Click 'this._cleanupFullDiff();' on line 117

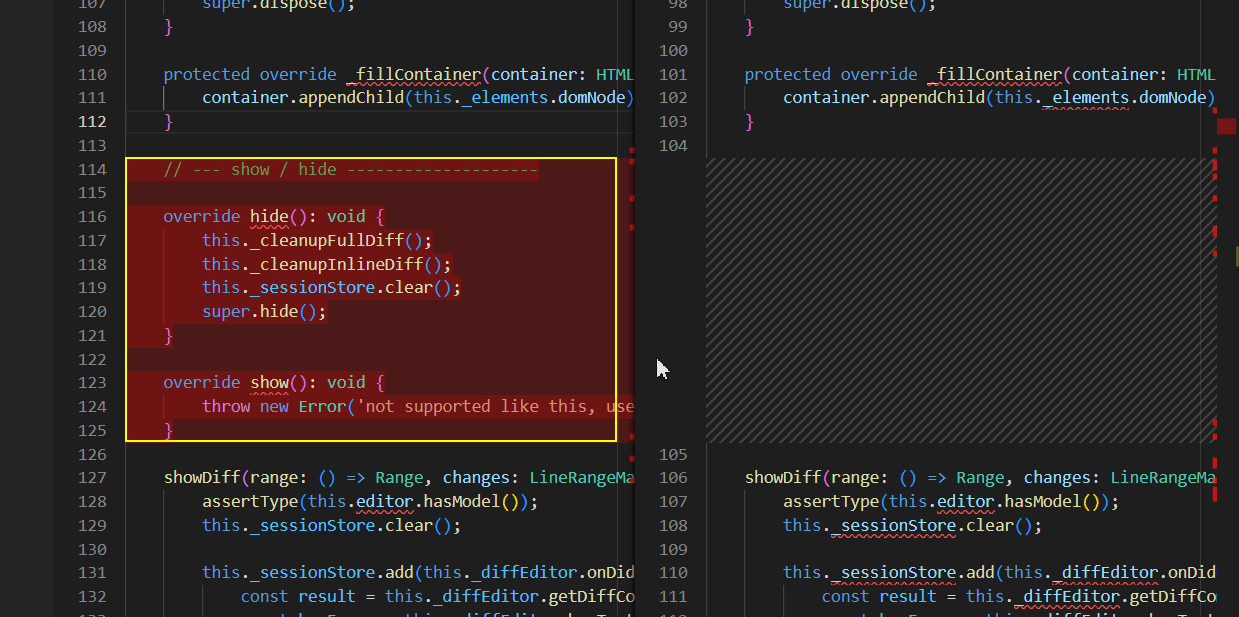[x=317, y=240]
